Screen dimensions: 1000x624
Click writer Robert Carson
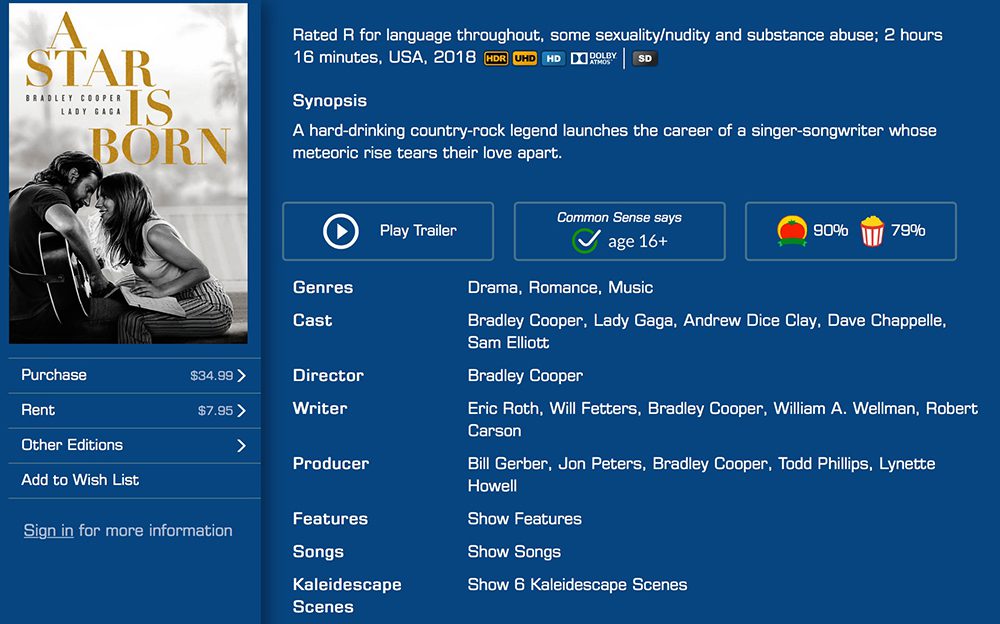pos(723,419)
